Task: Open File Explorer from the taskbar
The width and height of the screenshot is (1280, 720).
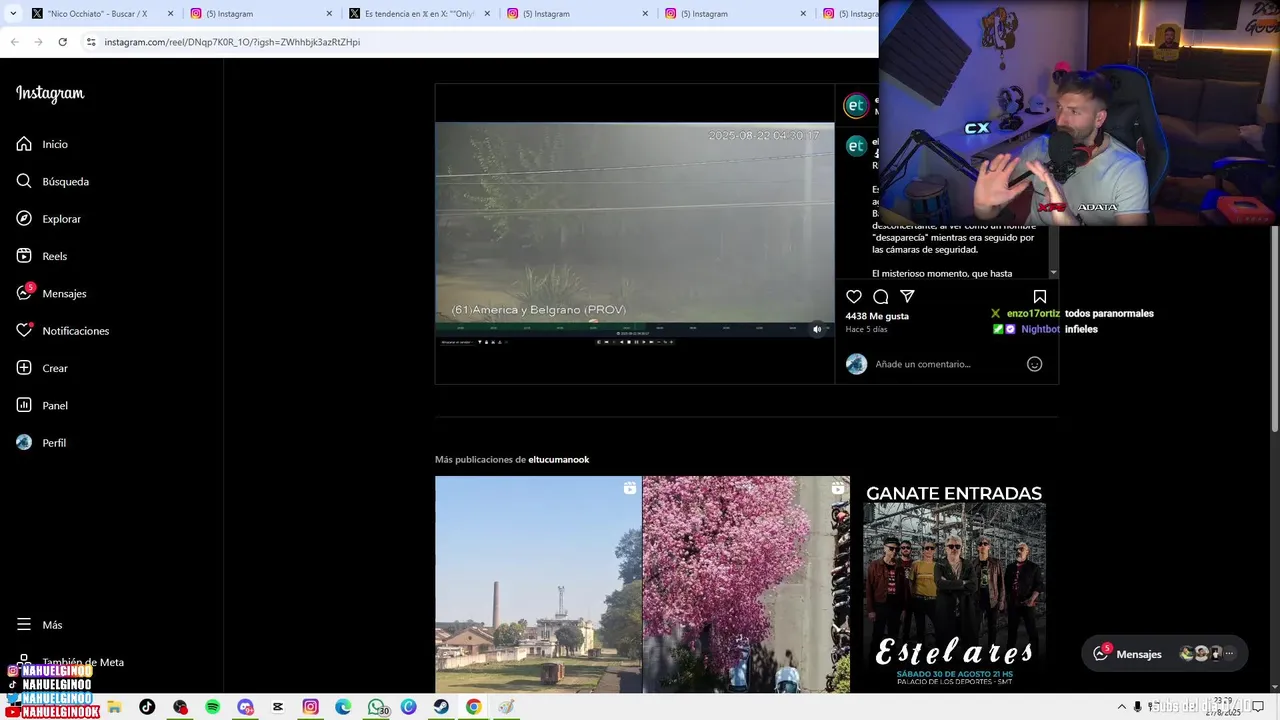Action: (x=115, y=707)
